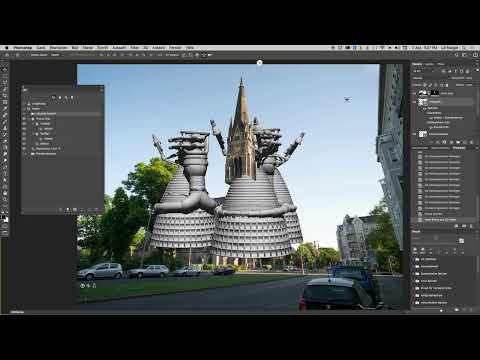Switch to the Pfade tab
Screen dimensions: 480x360
tap(441, 64)
